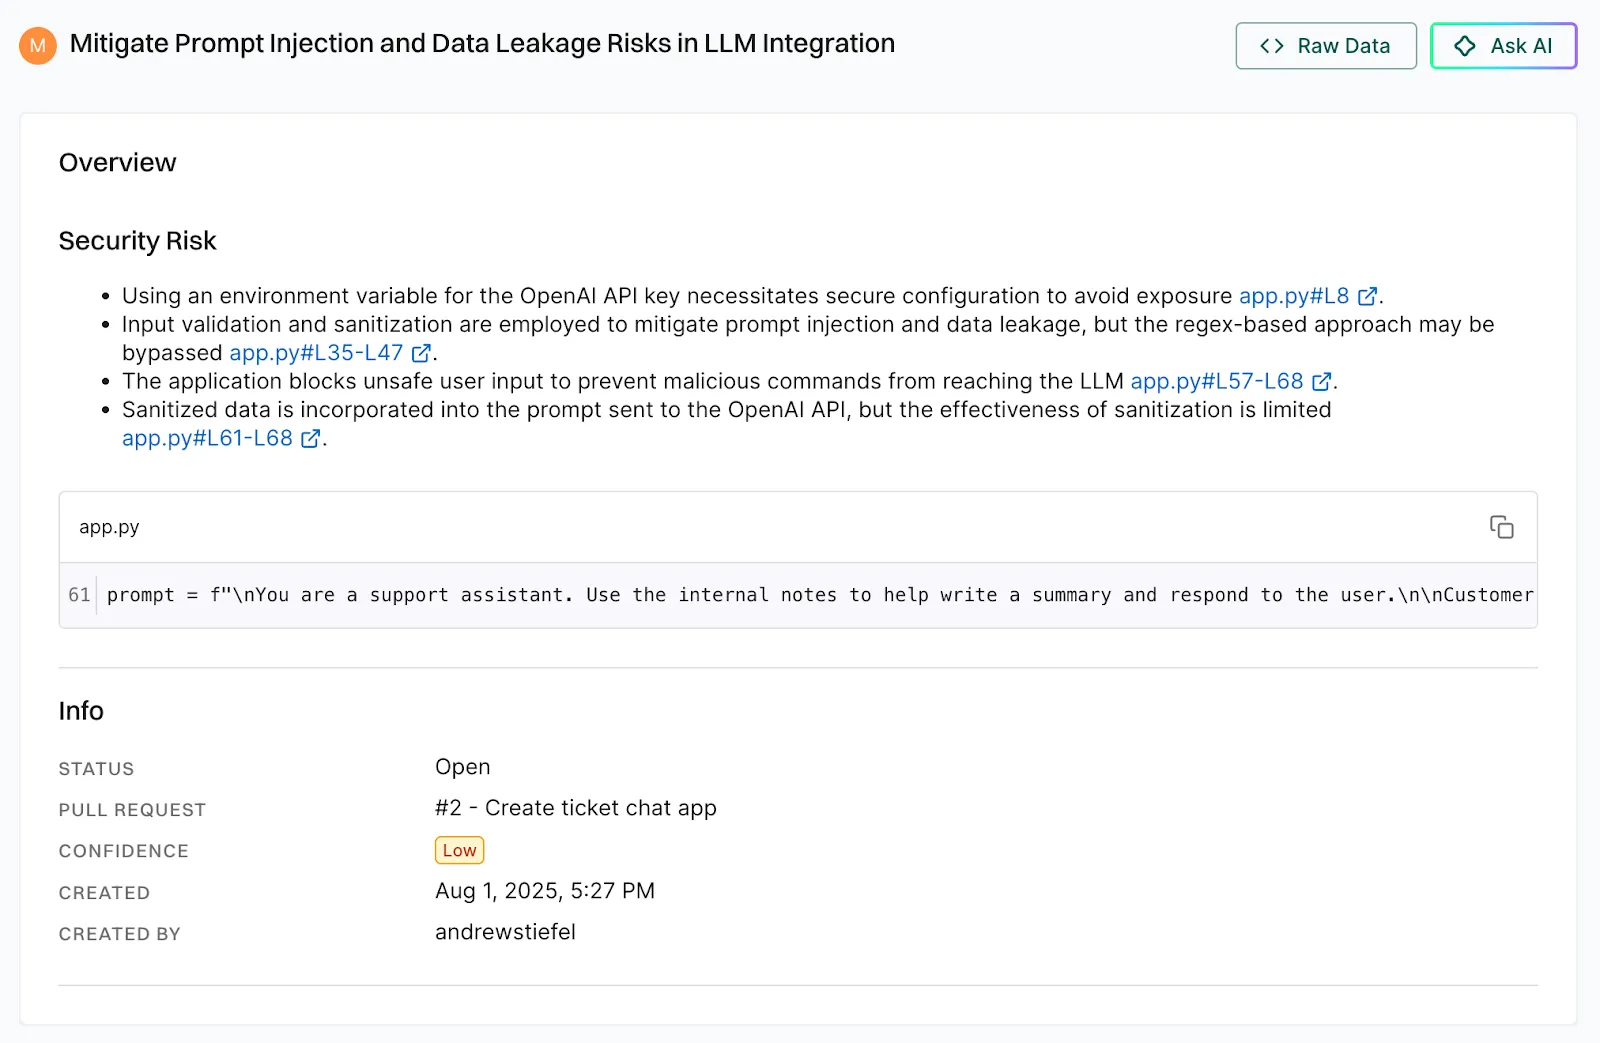Open pull request #2 Create ticket chat app

(576, 808)
